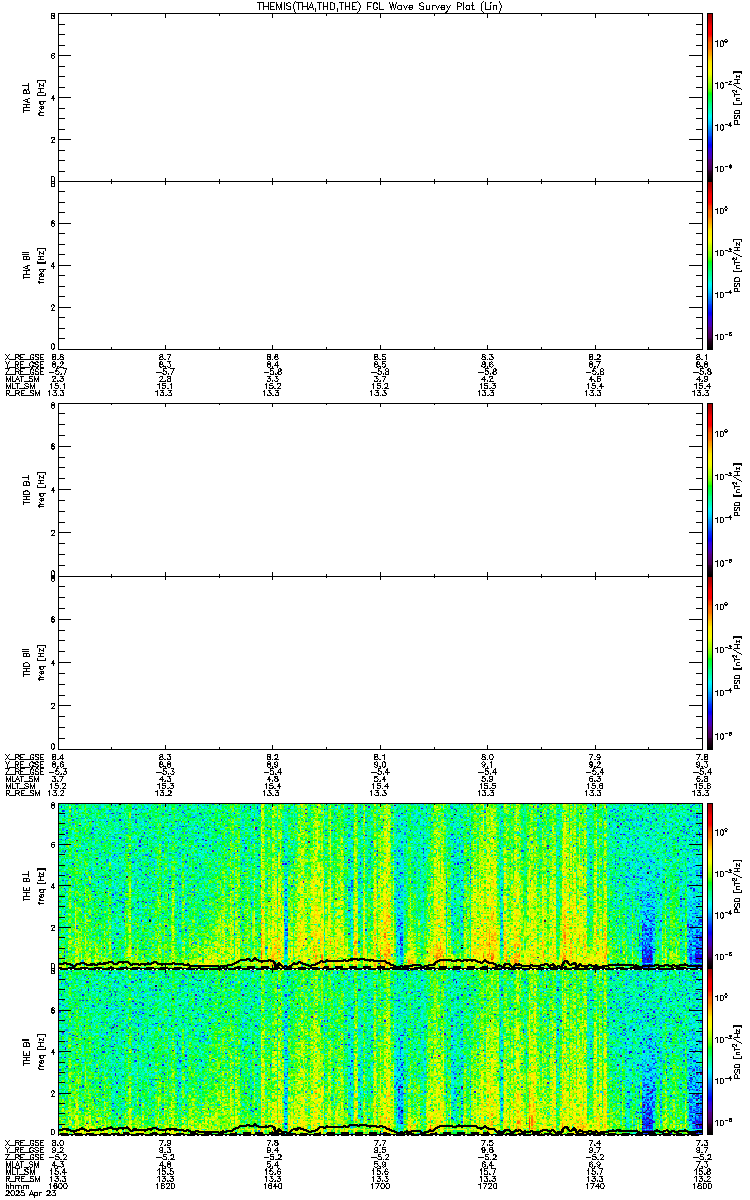Select the THD B-parallel empty panel
750x1200 pixels.
[x=379, y=660]
